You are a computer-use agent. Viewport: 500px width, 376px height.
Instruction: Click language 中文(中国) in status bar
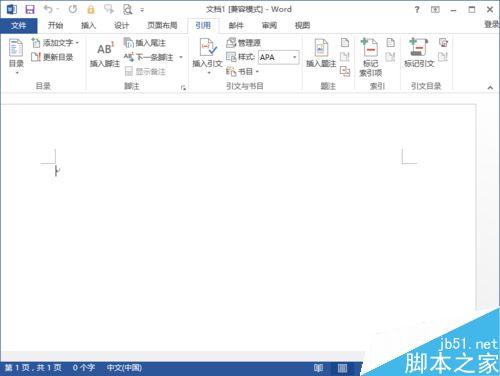(124, 368)
